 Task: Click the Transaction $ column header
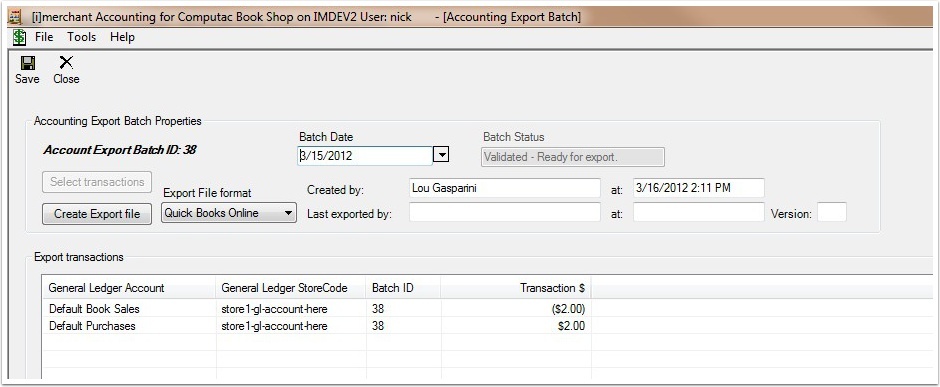[516, 288]
